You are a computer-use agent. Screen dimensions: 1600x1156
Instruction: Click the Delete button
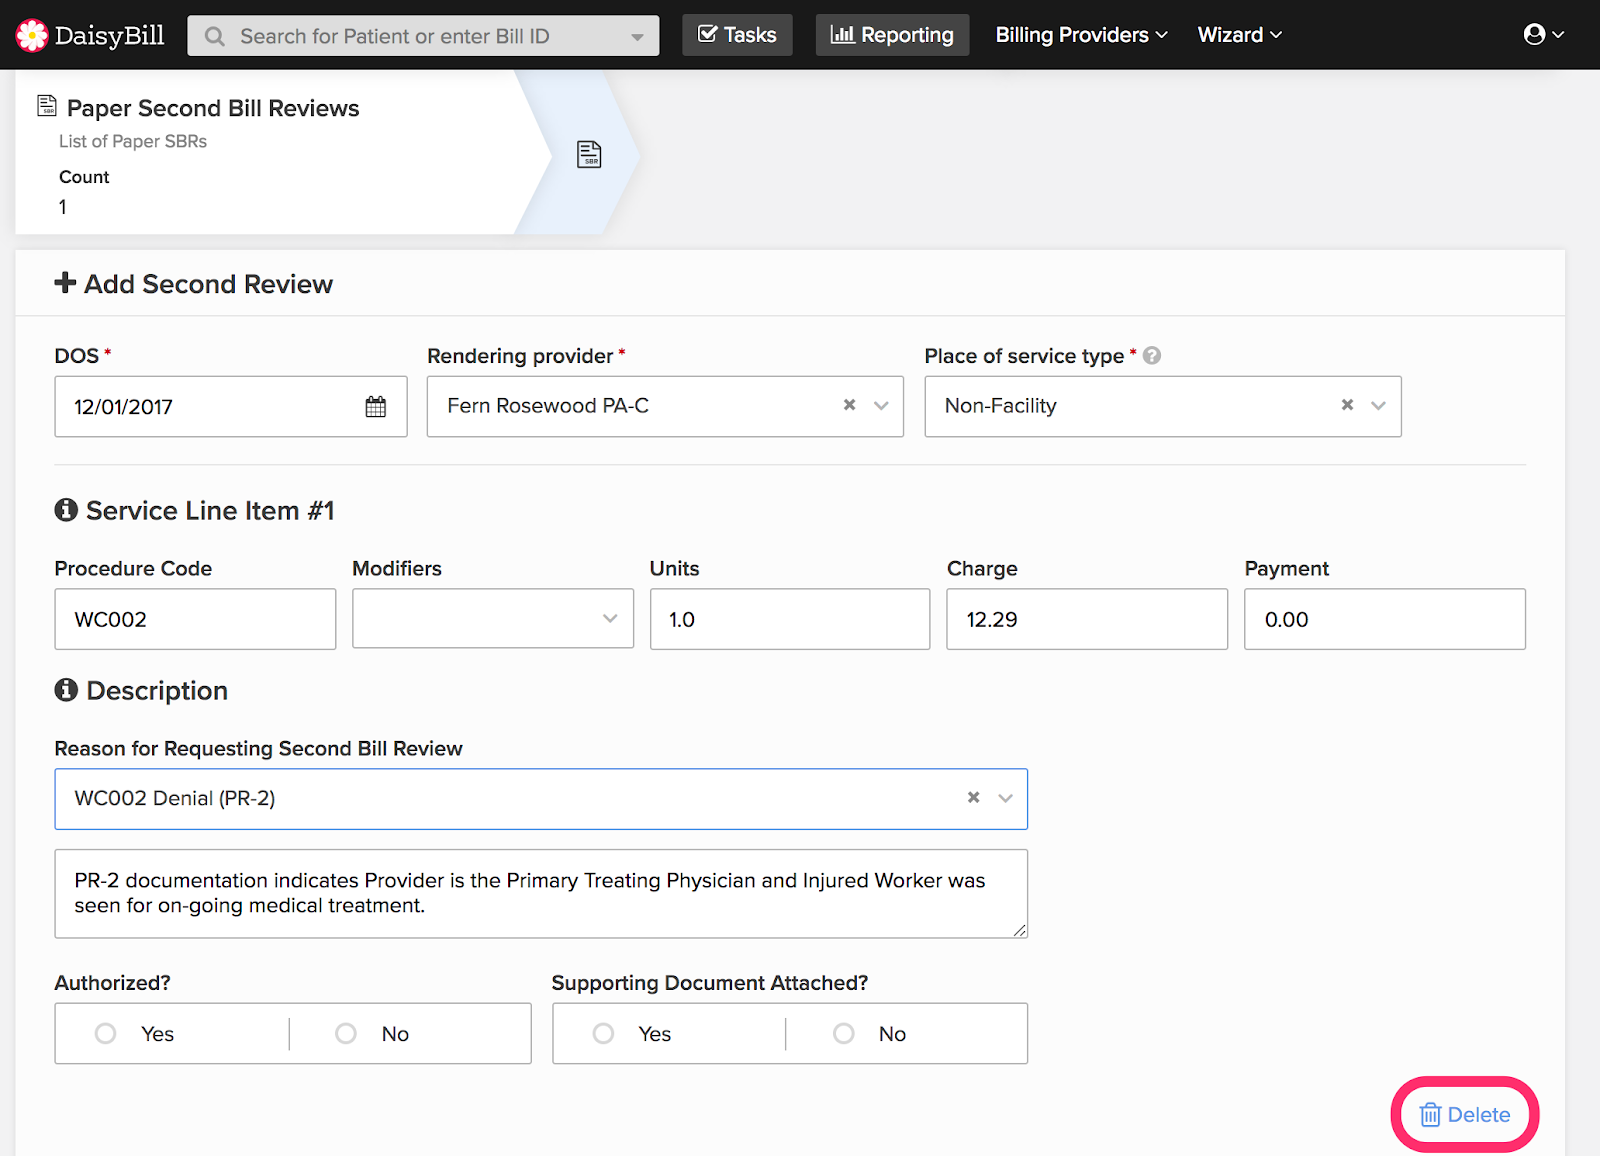pos(1465,1114)
